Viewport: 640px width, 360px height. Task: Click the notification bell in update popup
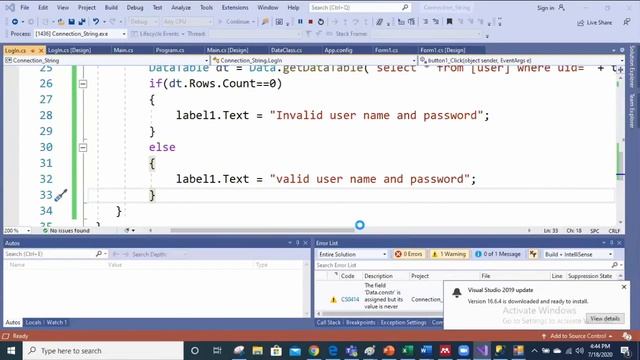(457, 292)
